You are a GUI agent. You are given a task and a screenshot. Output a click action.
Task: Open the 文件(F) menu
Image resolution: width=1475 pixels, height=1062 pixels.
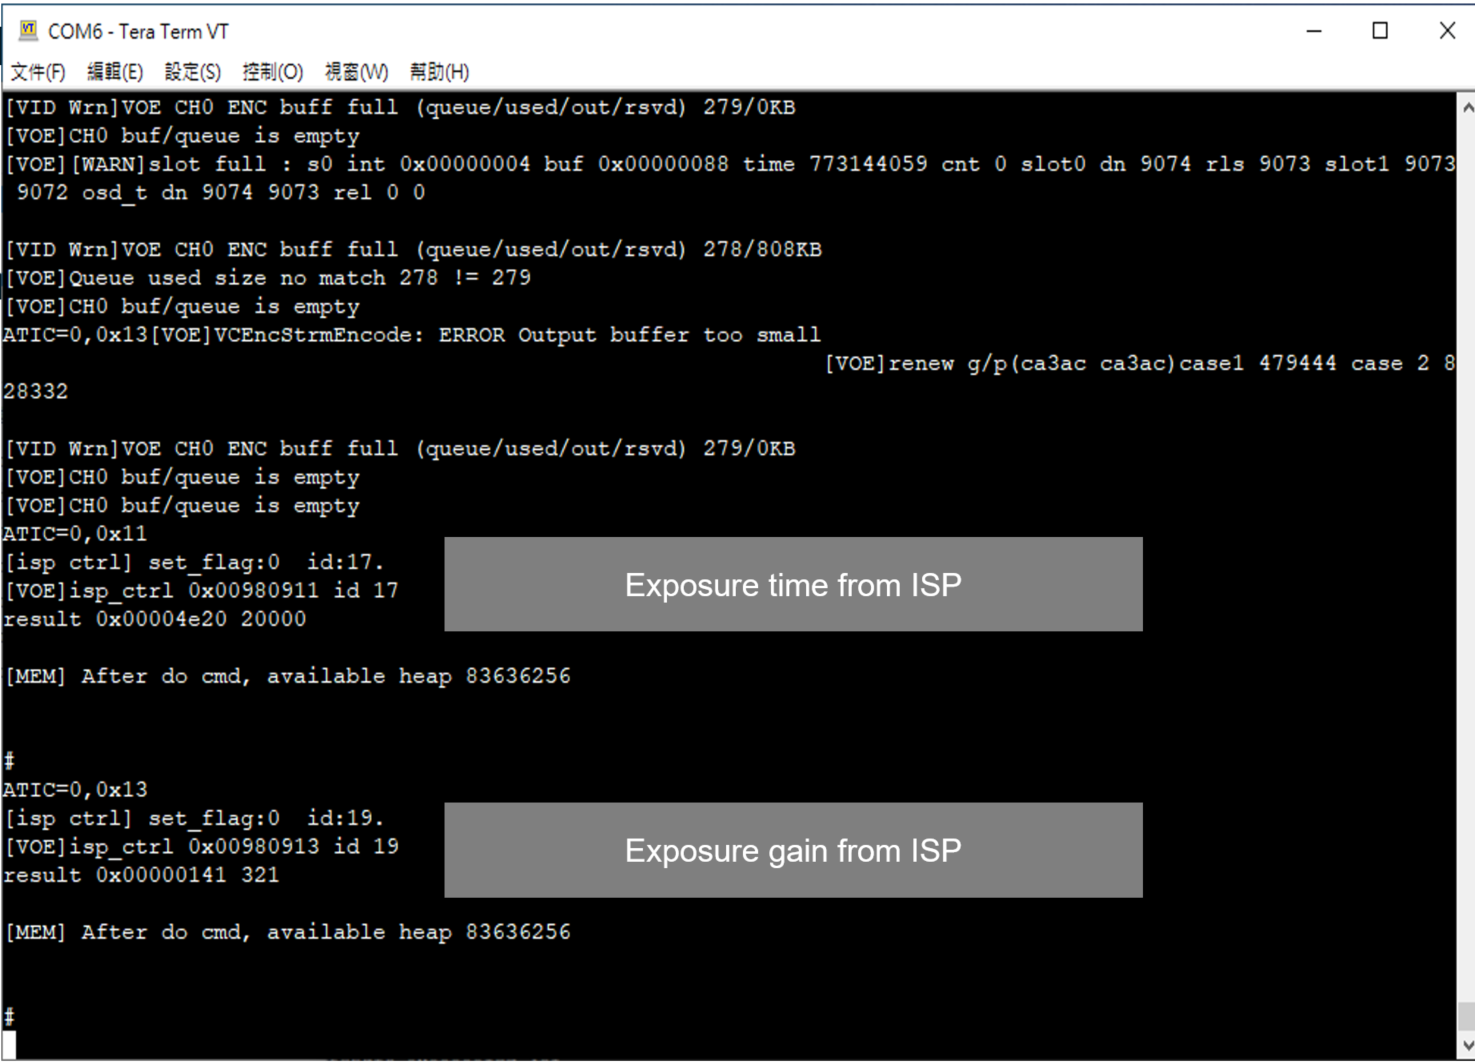[38, 72]
